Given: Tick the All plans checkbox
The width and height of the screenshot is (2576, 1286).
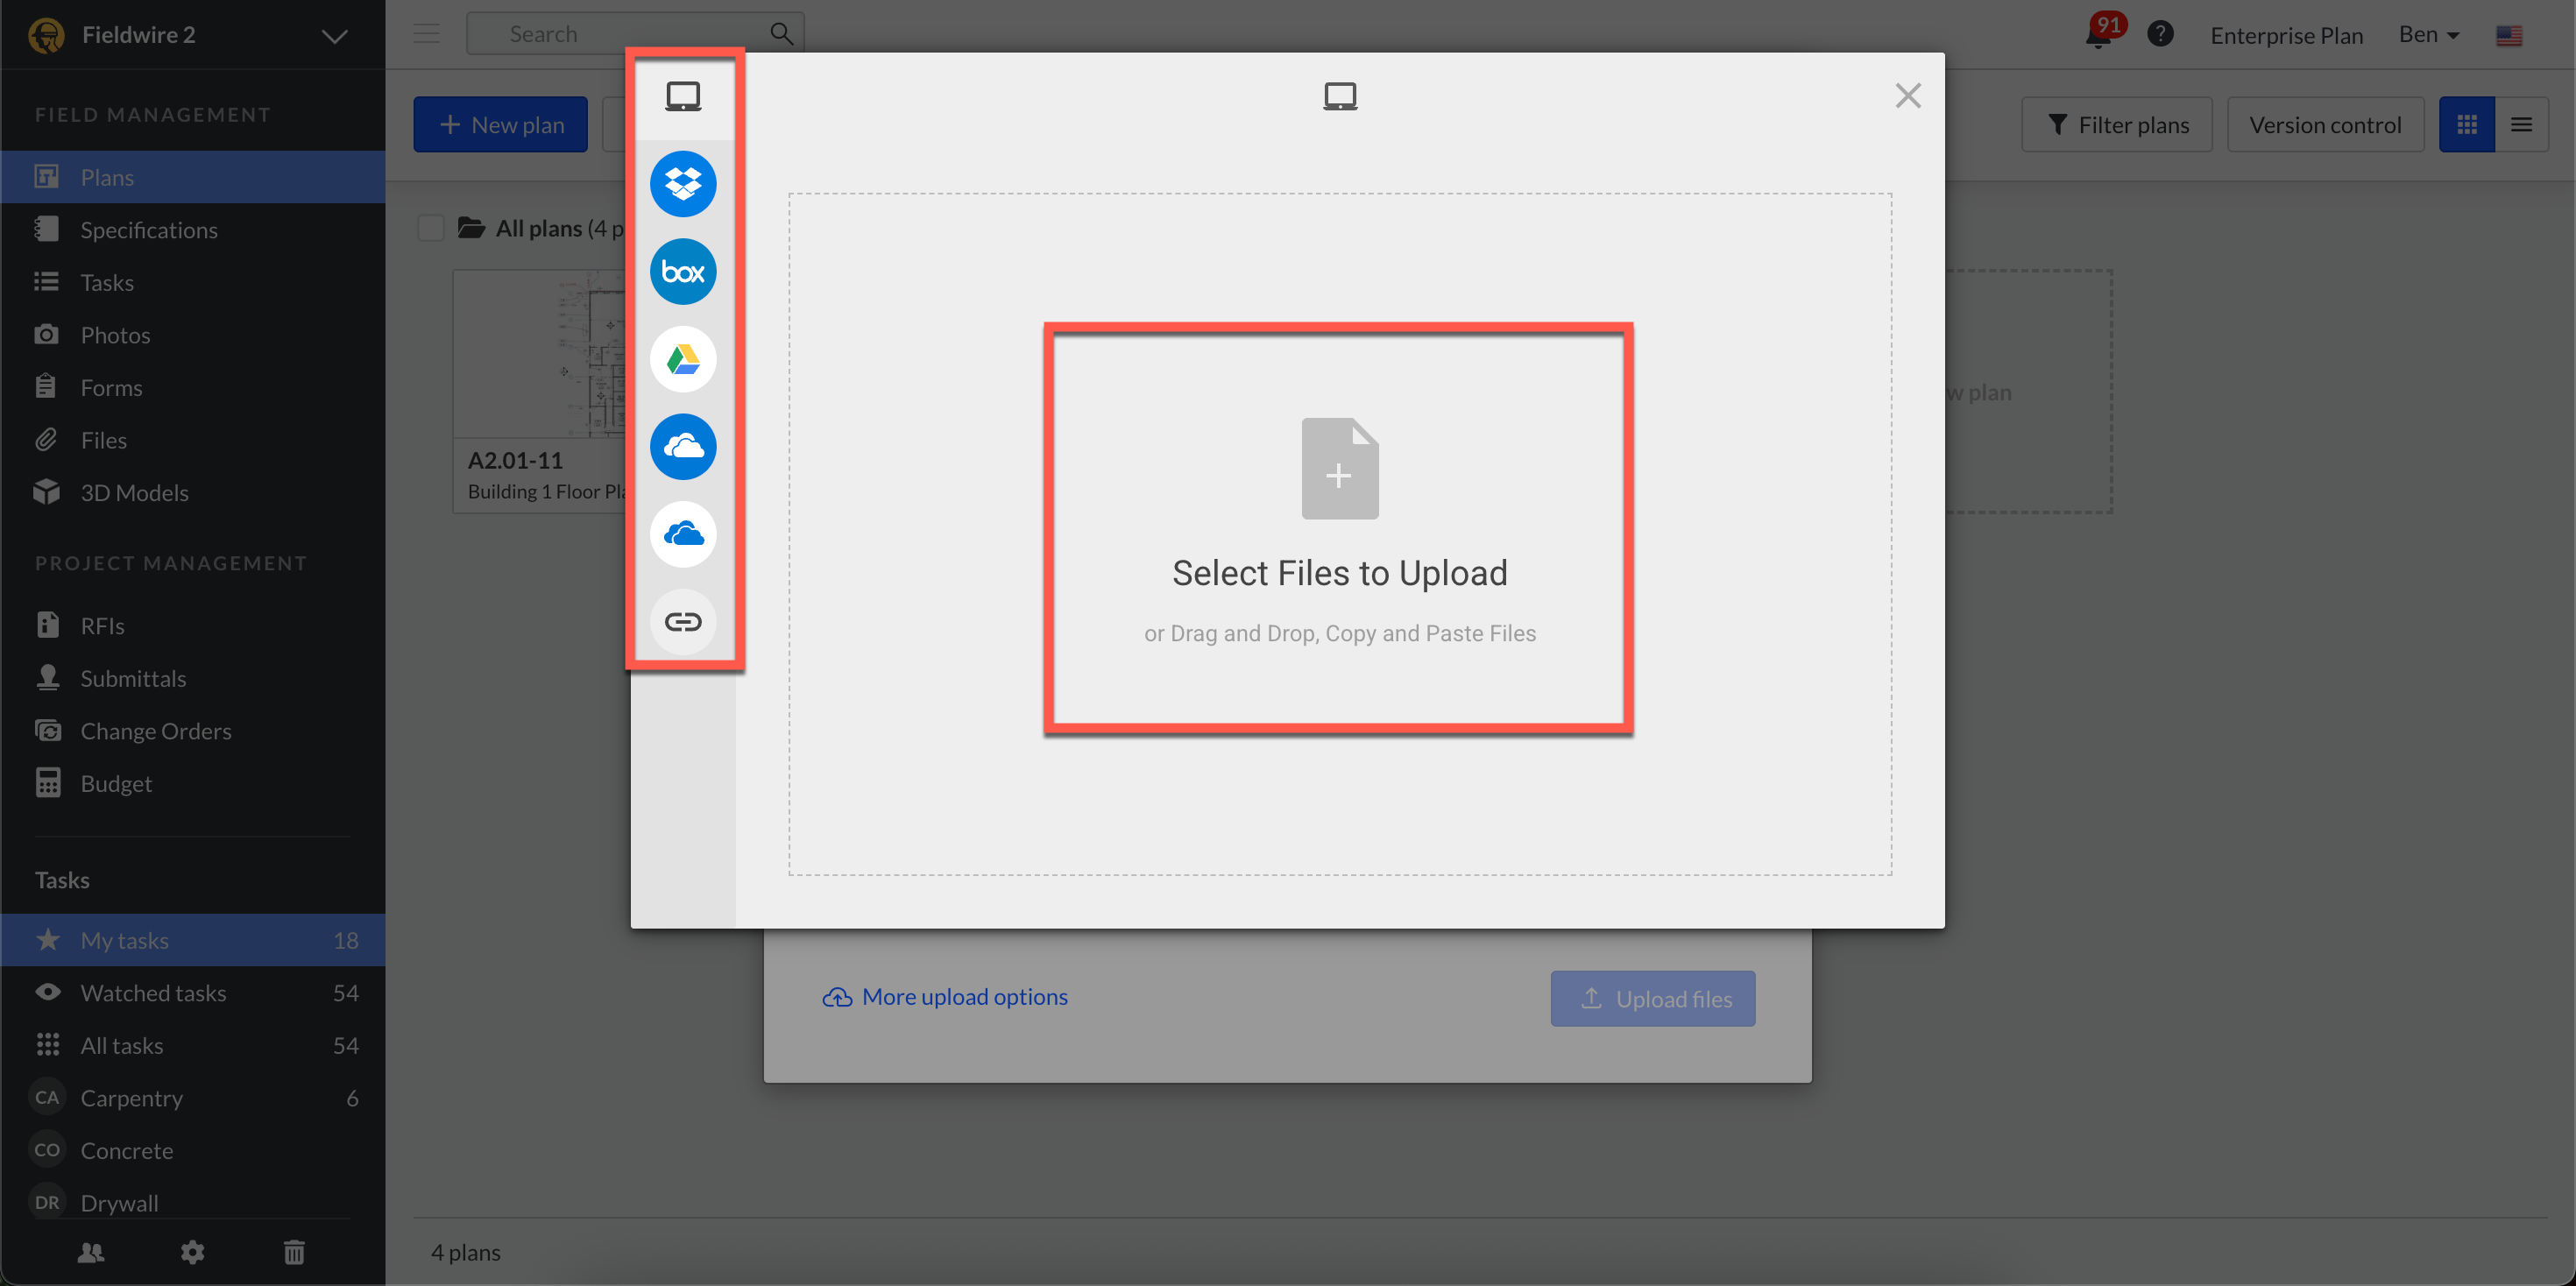Looking at the screenshot, I should (431, 229).
